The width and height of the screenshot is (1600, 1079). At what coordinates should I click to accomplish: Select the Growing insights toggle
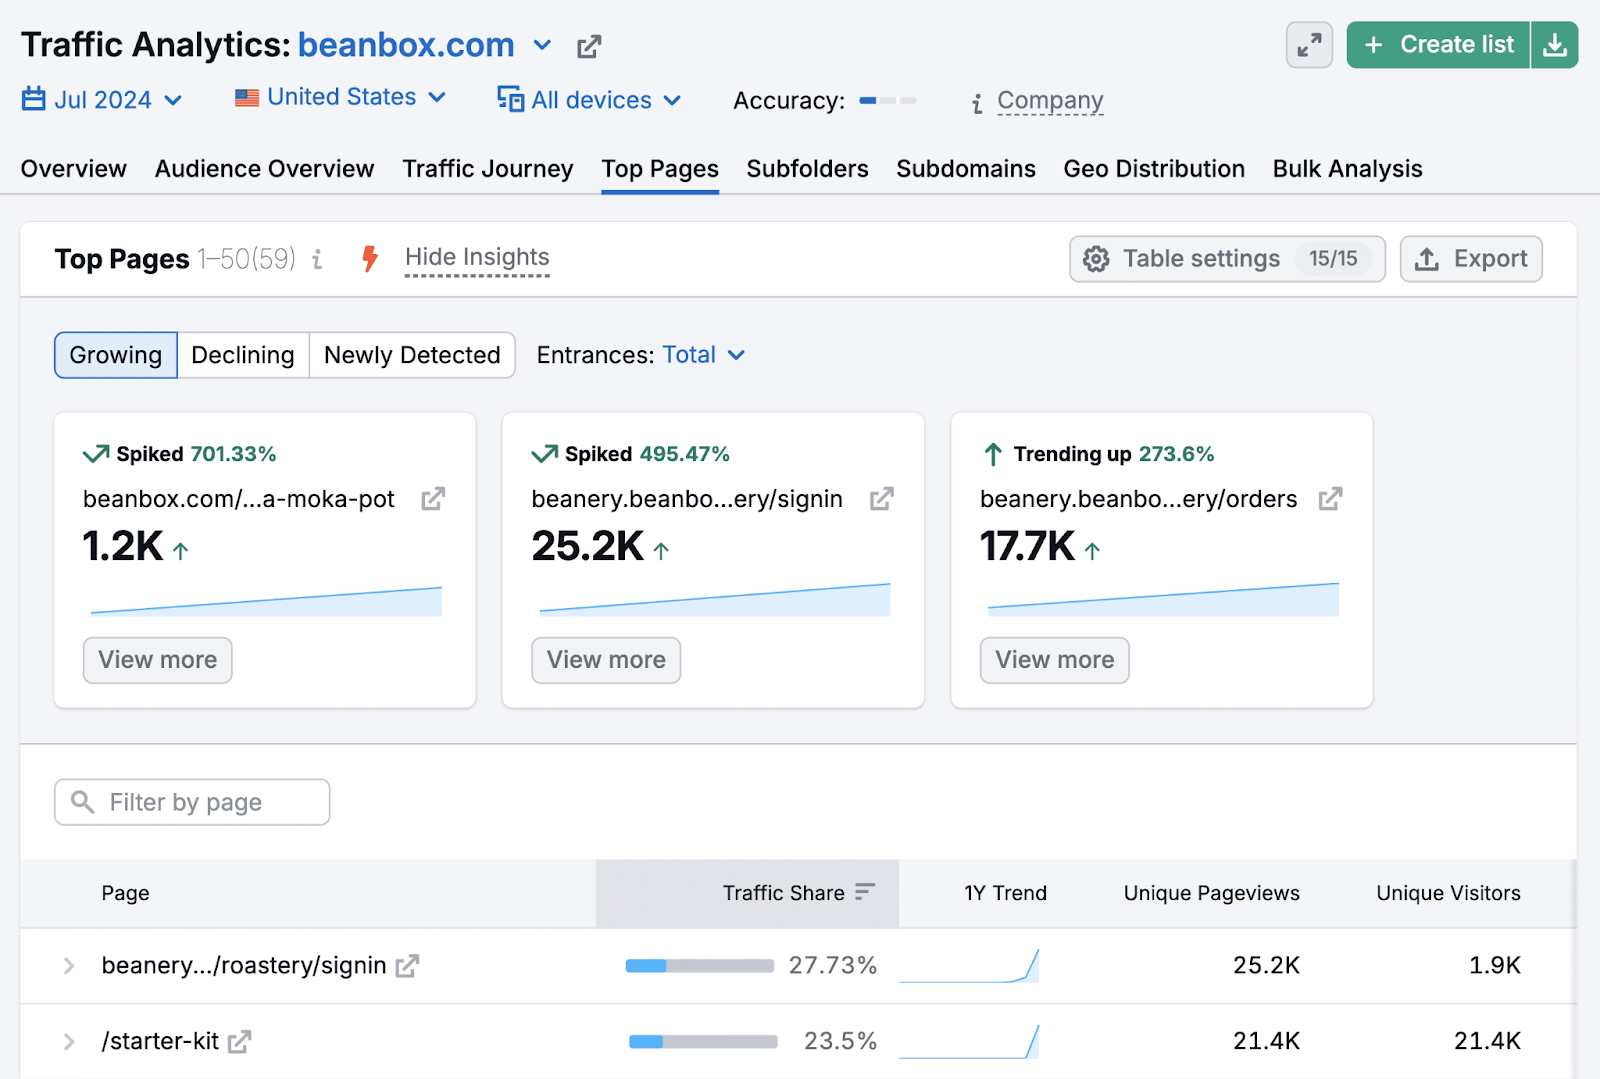tap(116, 355)
